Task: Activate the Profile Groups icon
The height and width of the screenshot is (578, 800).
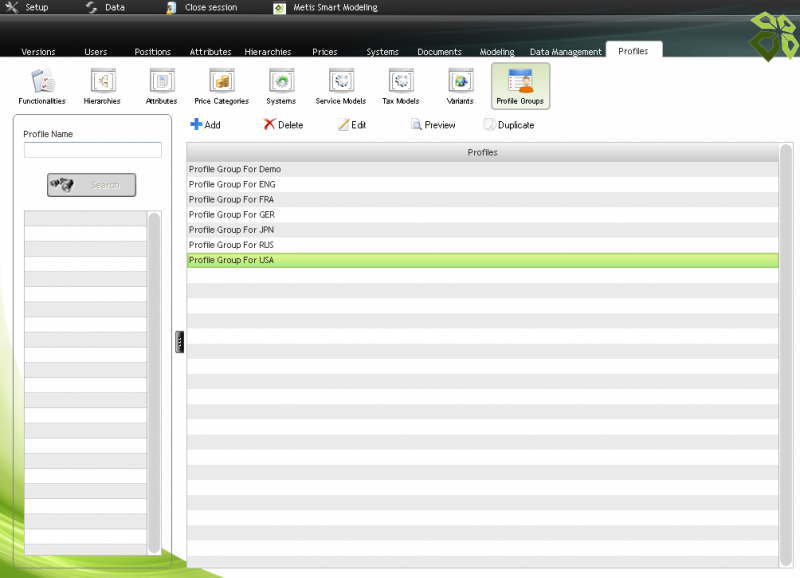Action: point(520,85)
